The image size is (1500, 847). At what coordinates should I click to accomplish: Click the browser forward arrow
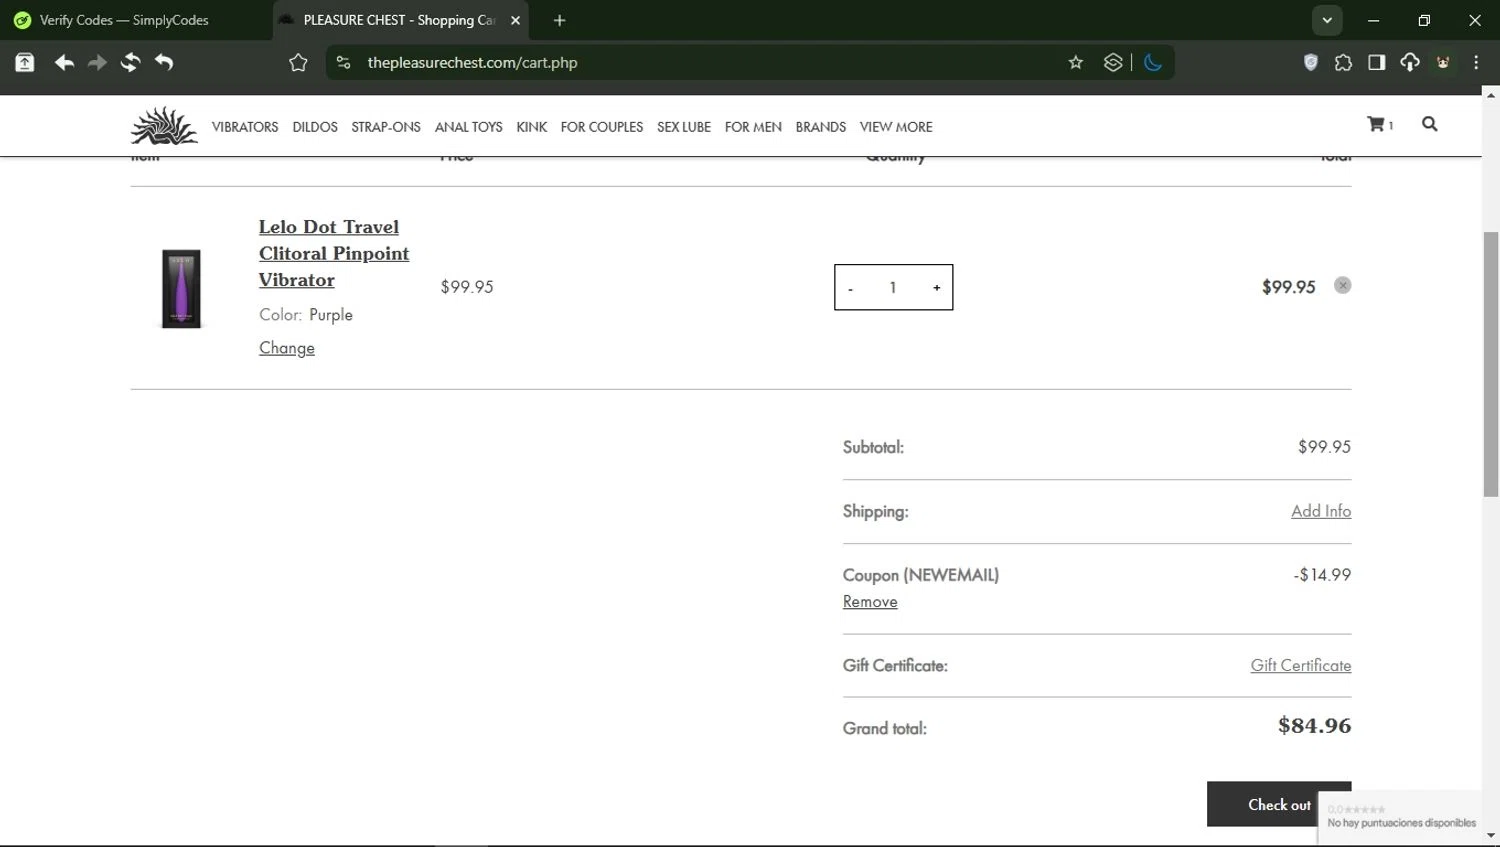(x=97, y=63)
